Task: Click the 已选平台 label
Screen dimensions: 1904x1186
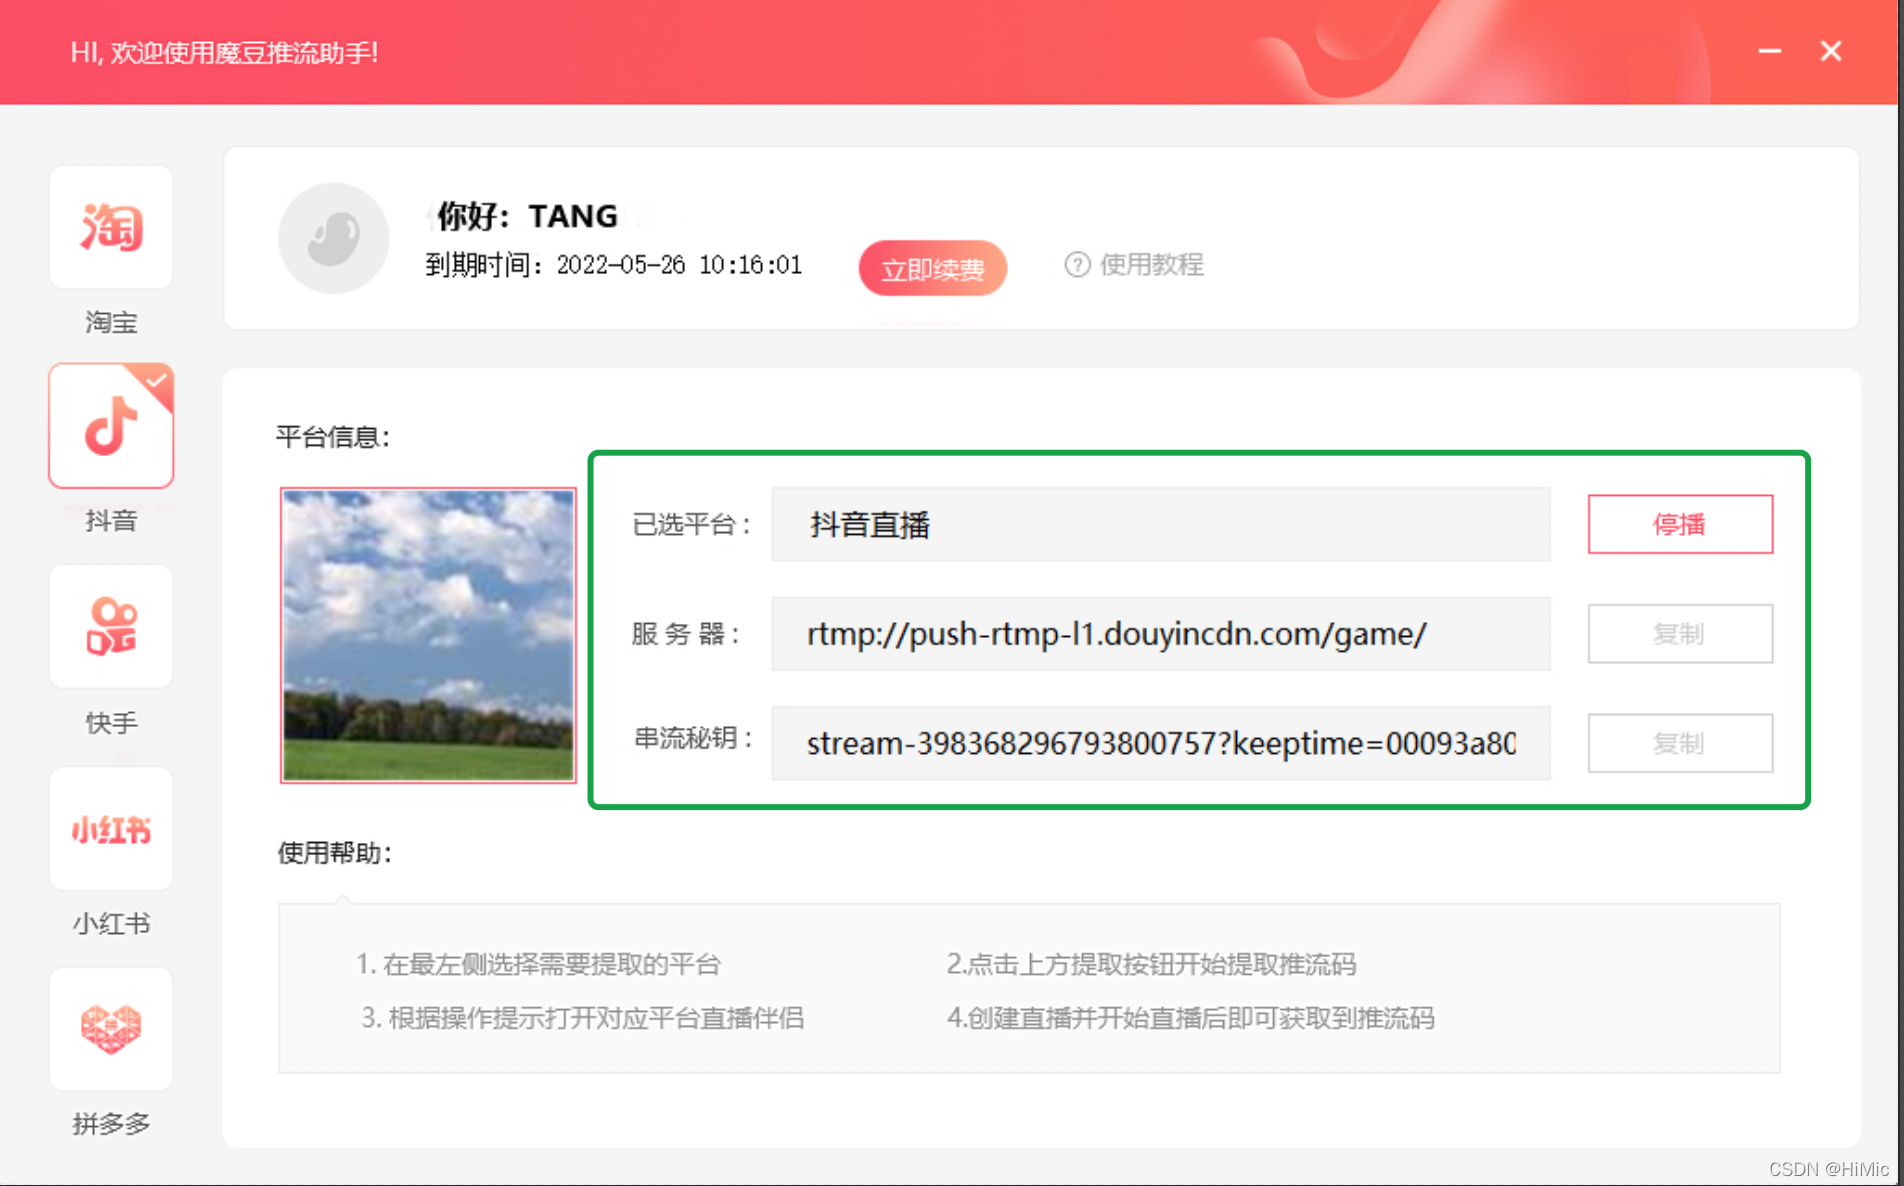Action: click(x=691, y=525)
